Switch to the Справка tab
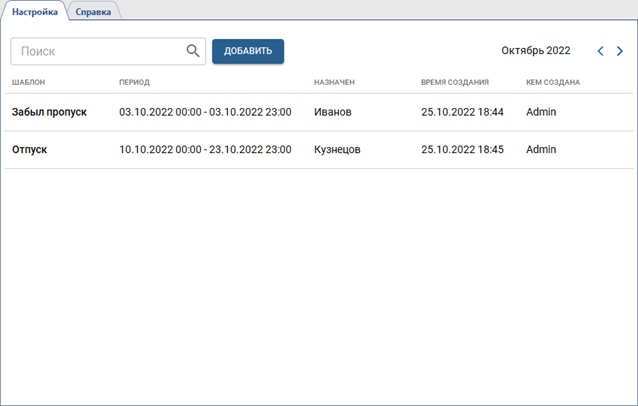The height and width of the screenshot is (406, 638). click(x=93, y=11)
